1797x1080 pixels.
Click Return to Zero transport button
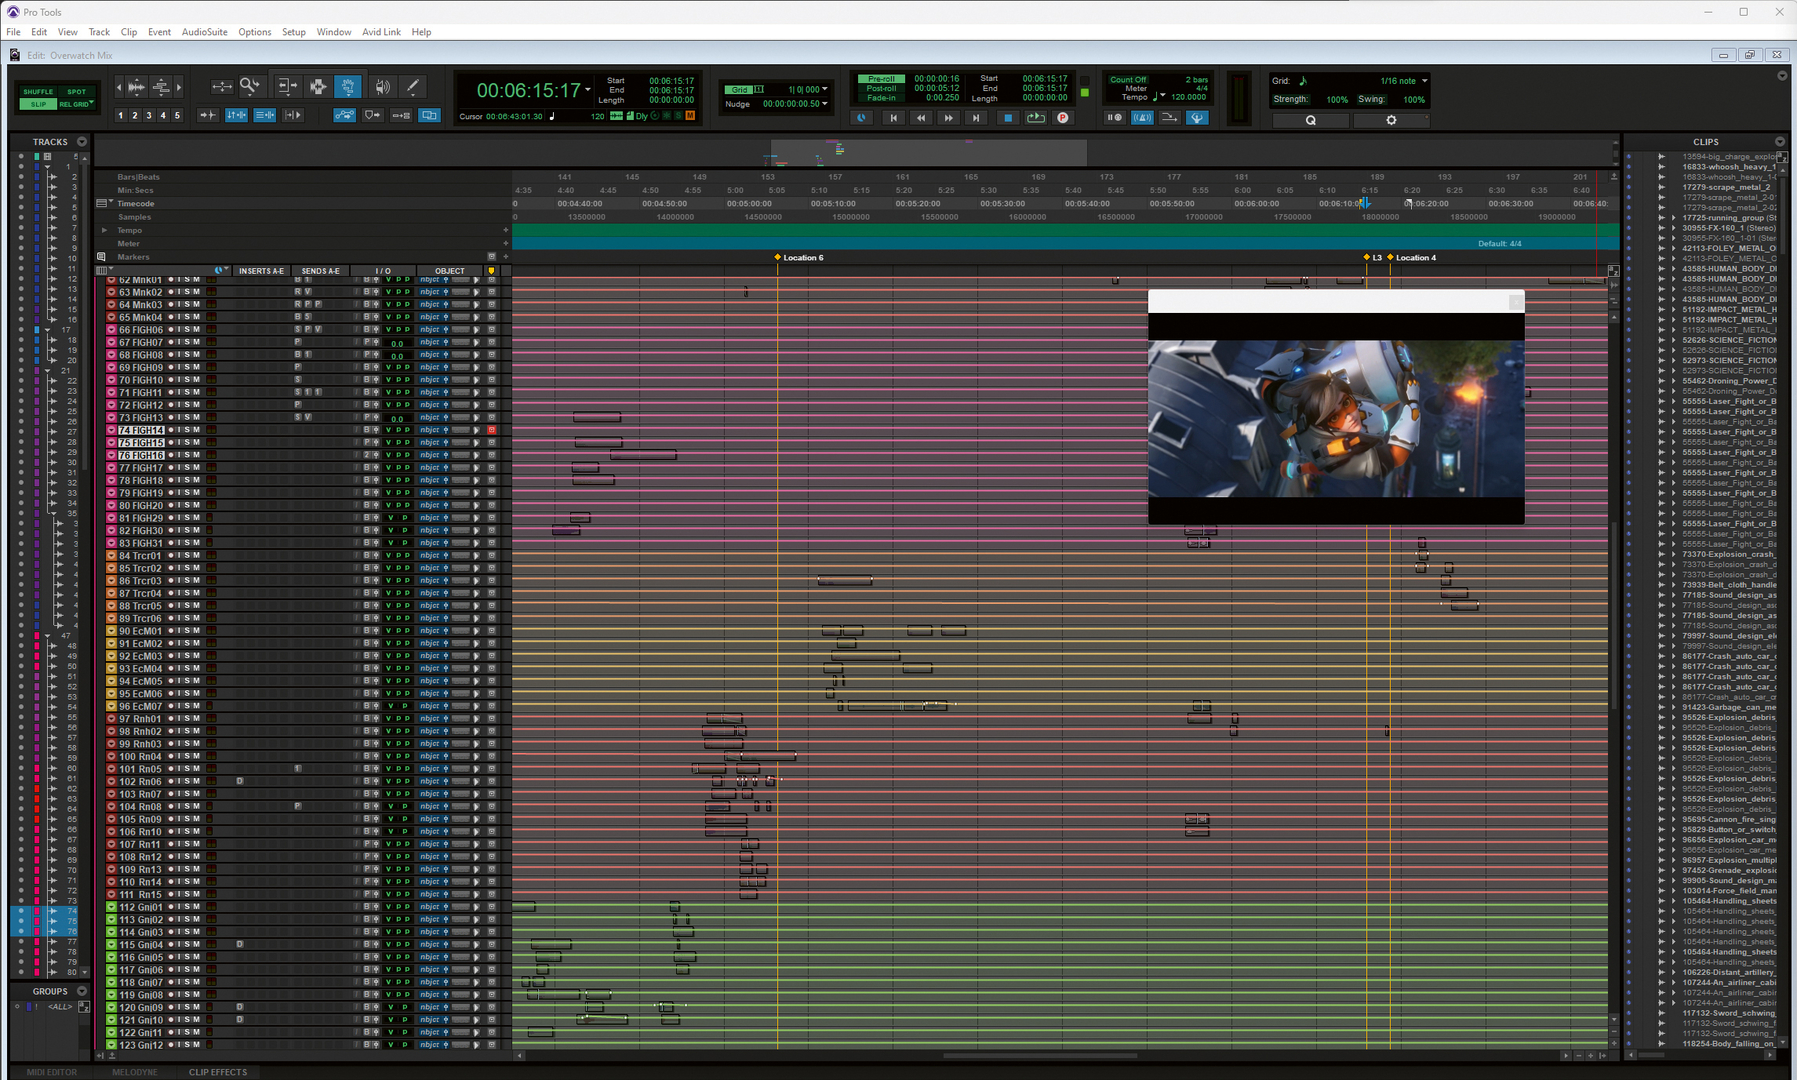click(x=893, y=118)
